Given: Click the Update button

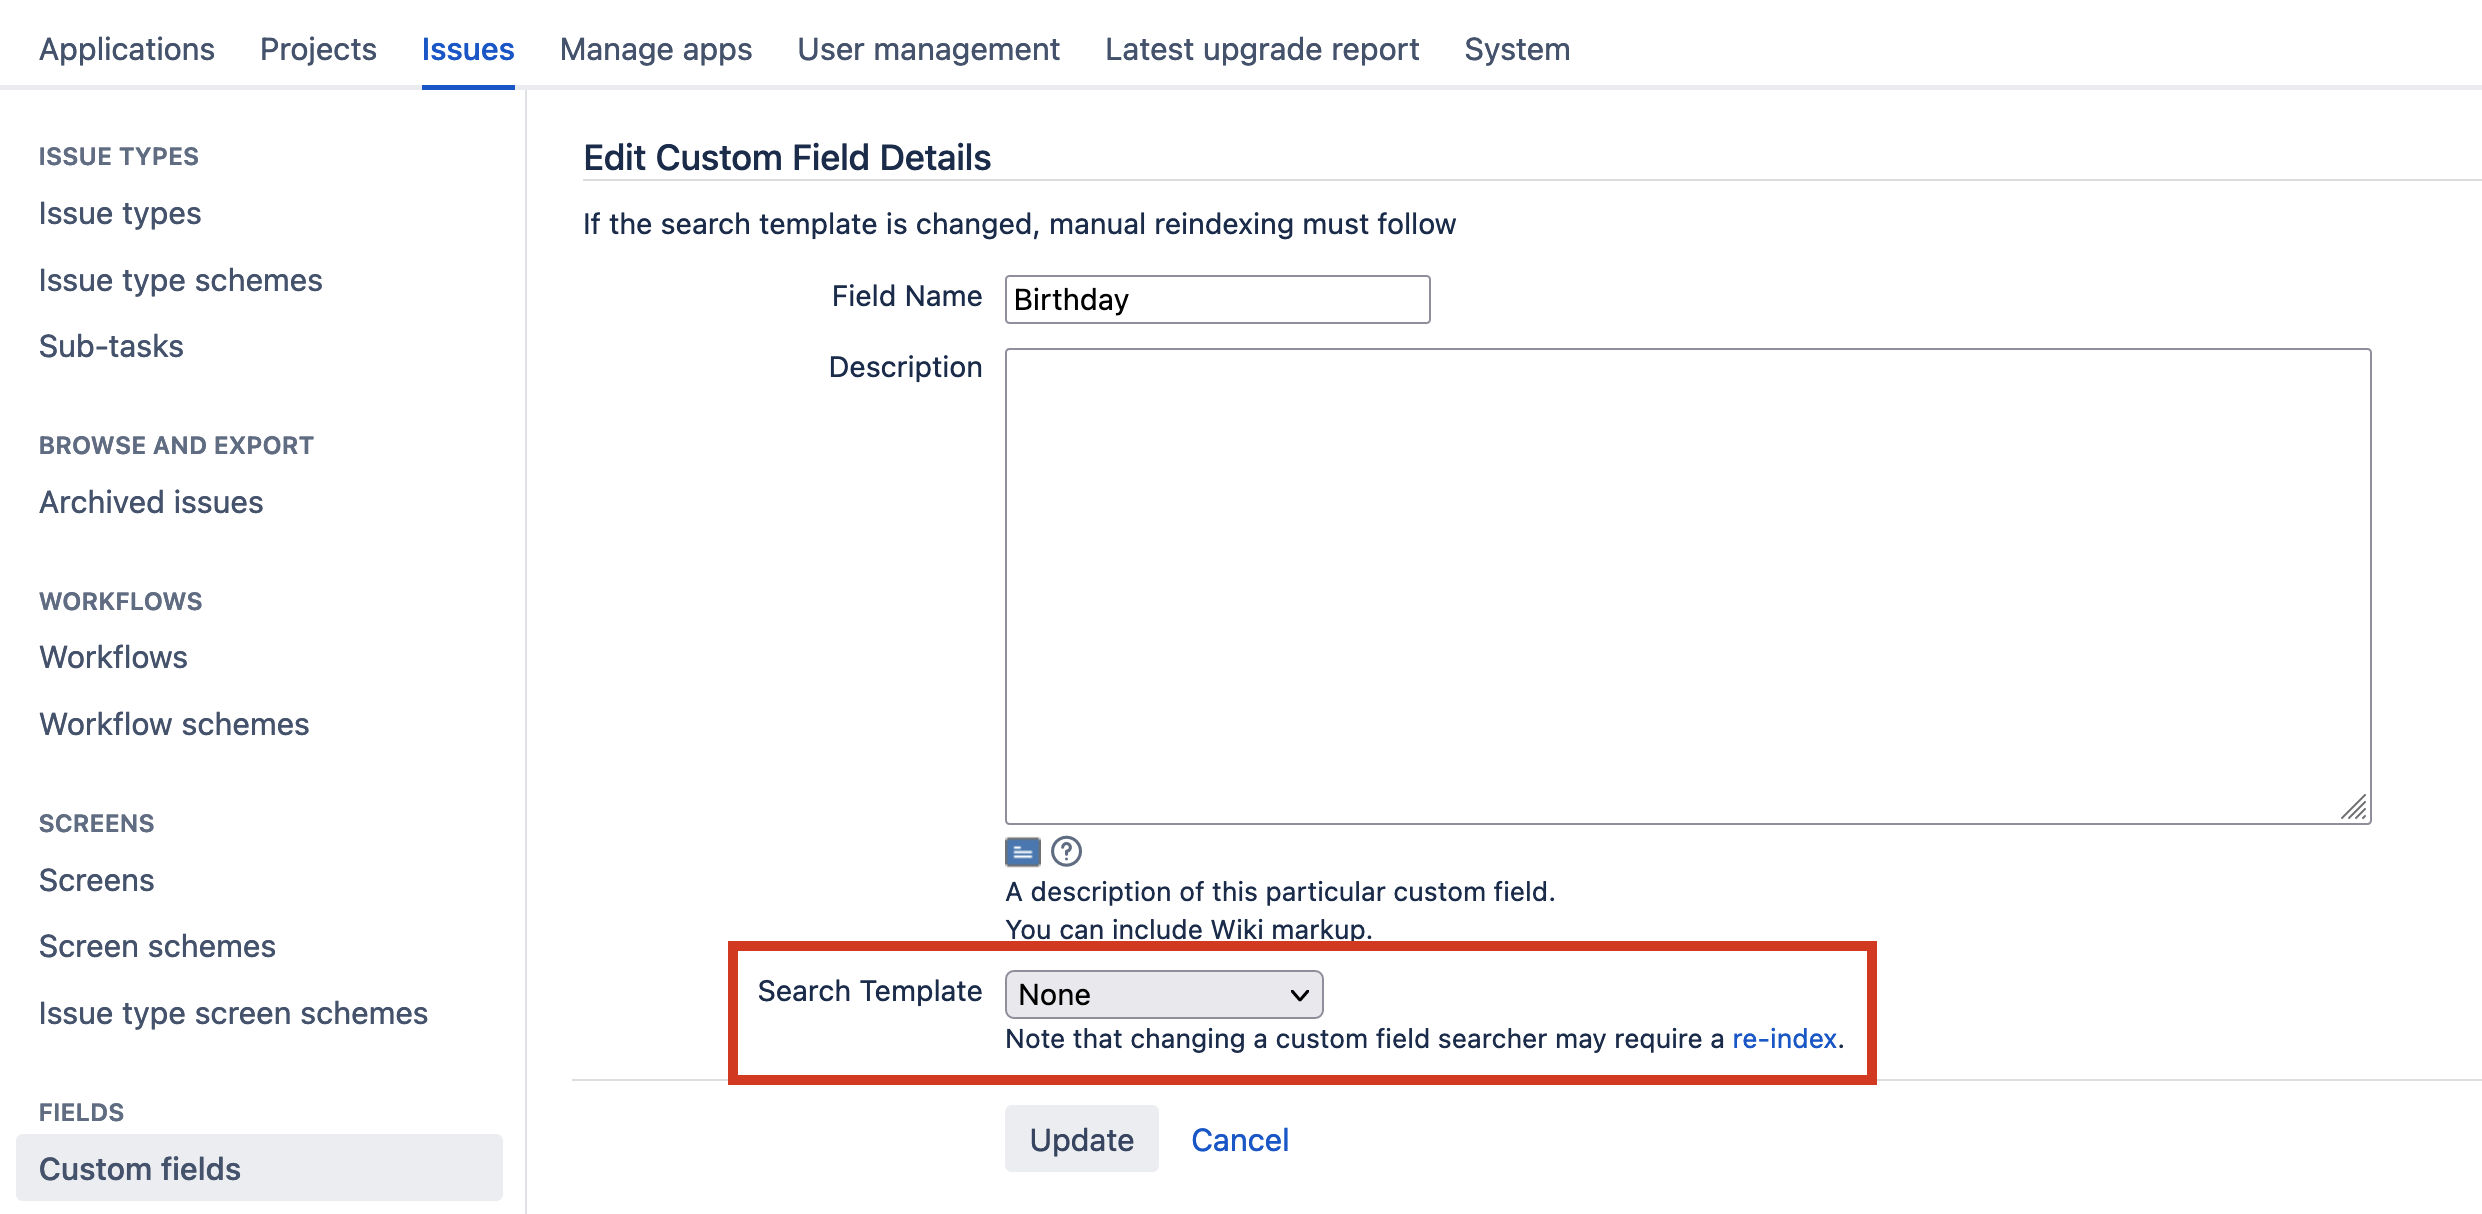Looking at the screenshot, I should point(1081,1139).
